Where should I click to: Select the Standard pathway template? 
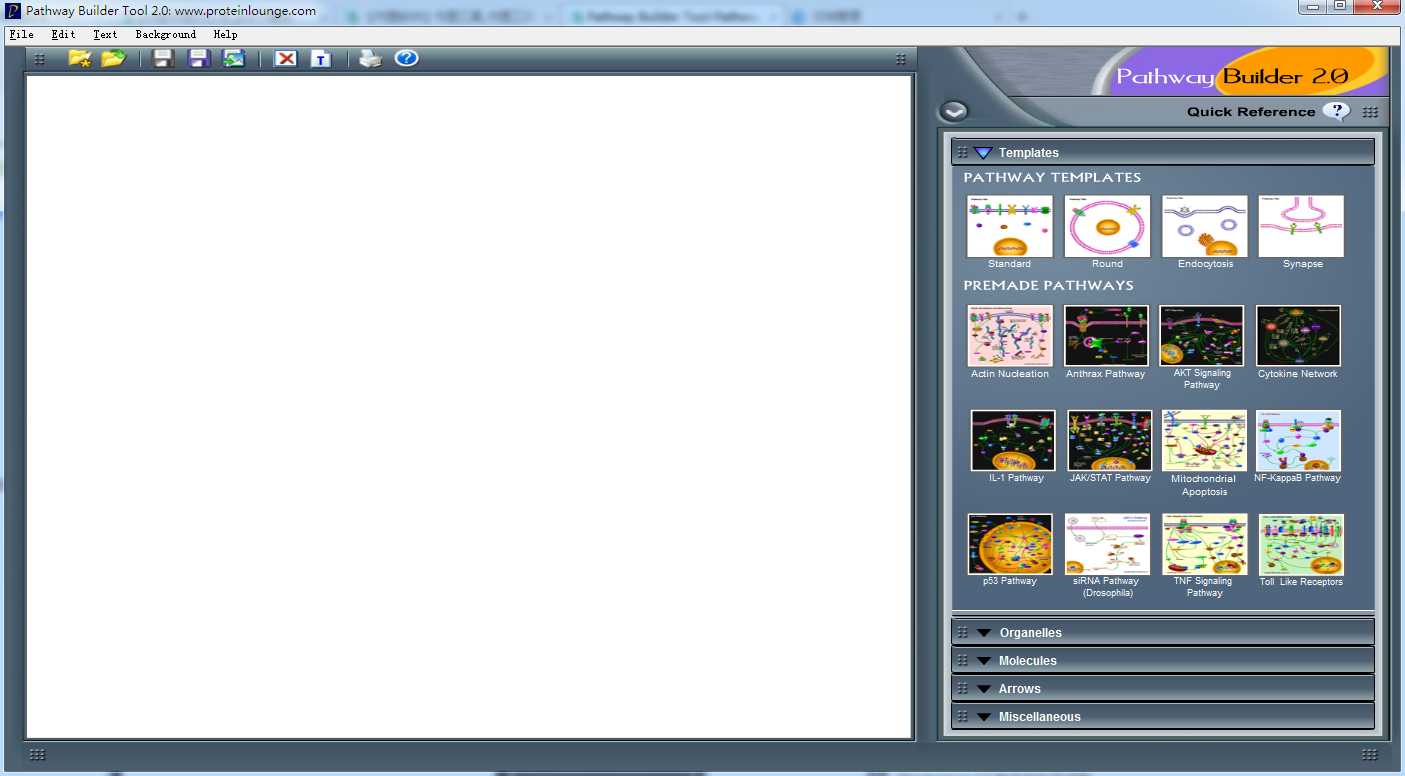(1009, 227)
